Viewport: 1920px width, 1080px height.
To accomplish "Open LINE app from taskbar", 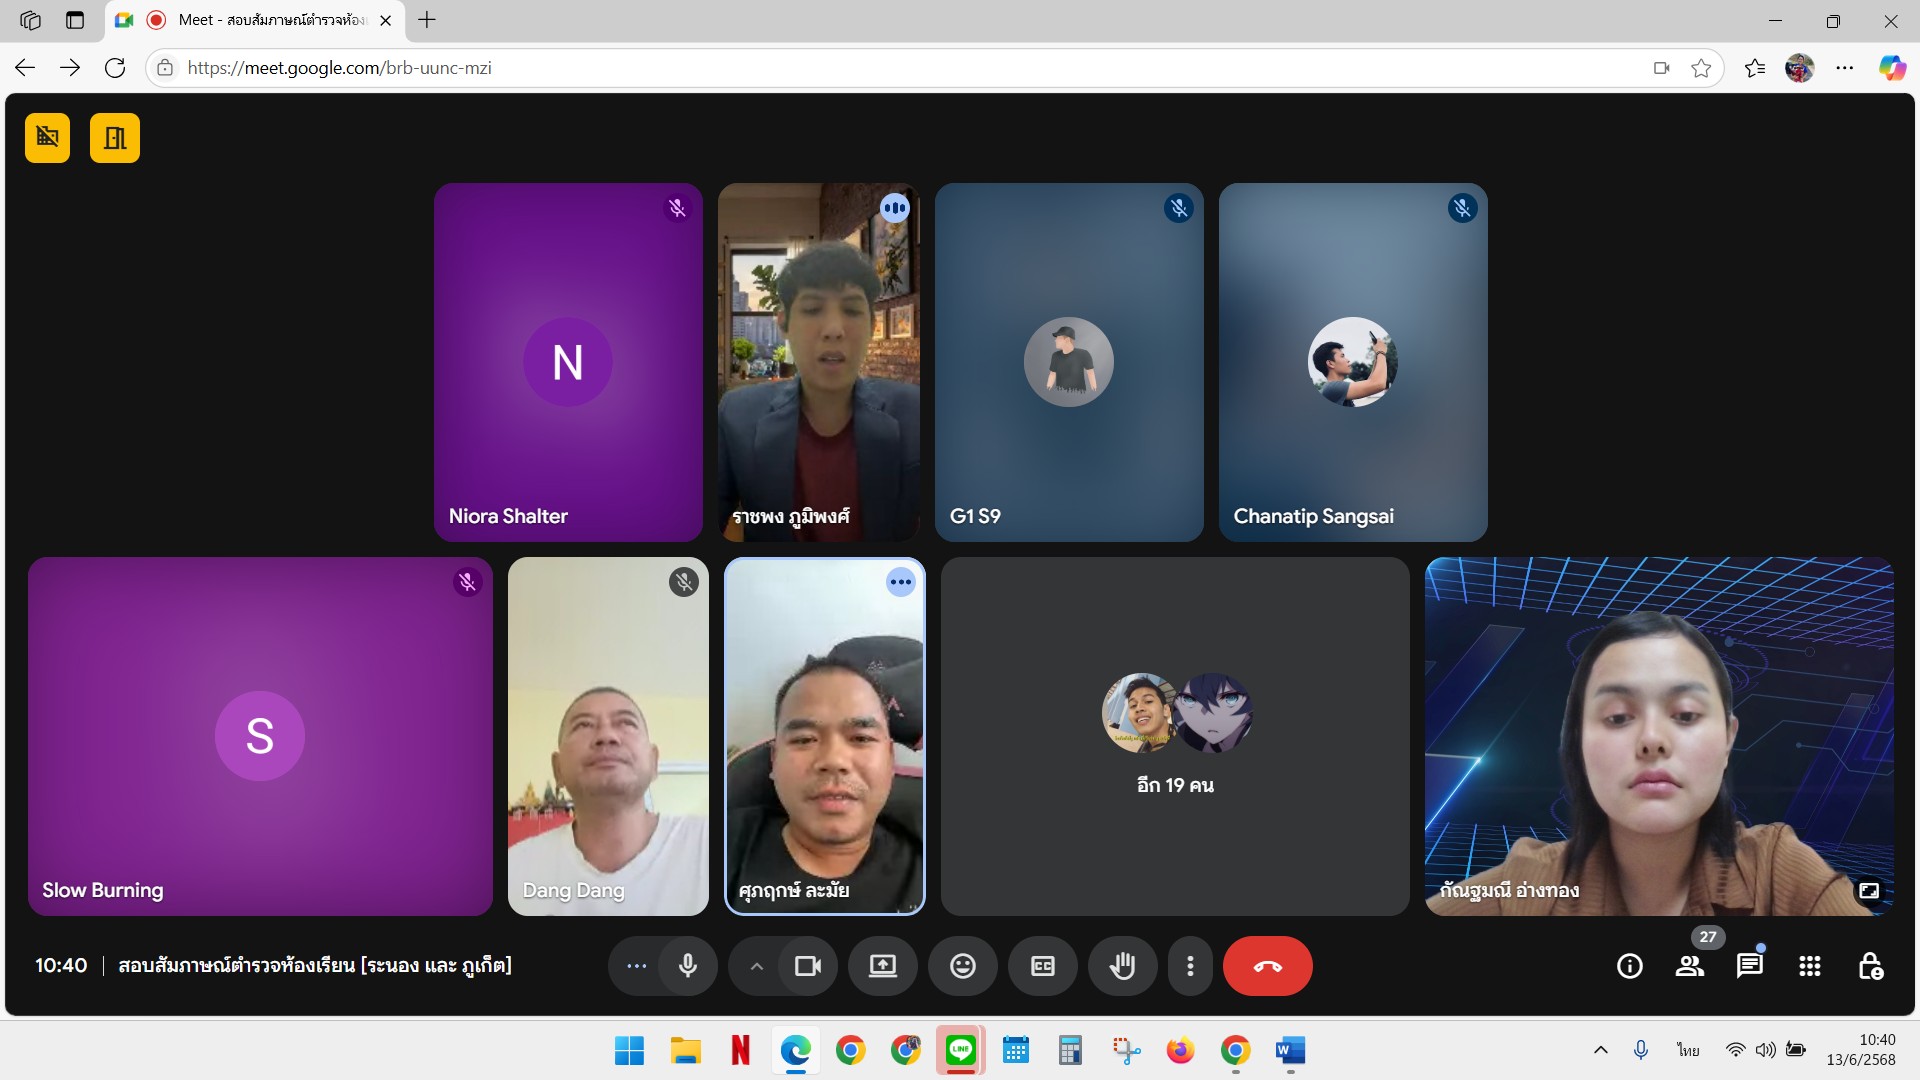I will [960, 1050].
